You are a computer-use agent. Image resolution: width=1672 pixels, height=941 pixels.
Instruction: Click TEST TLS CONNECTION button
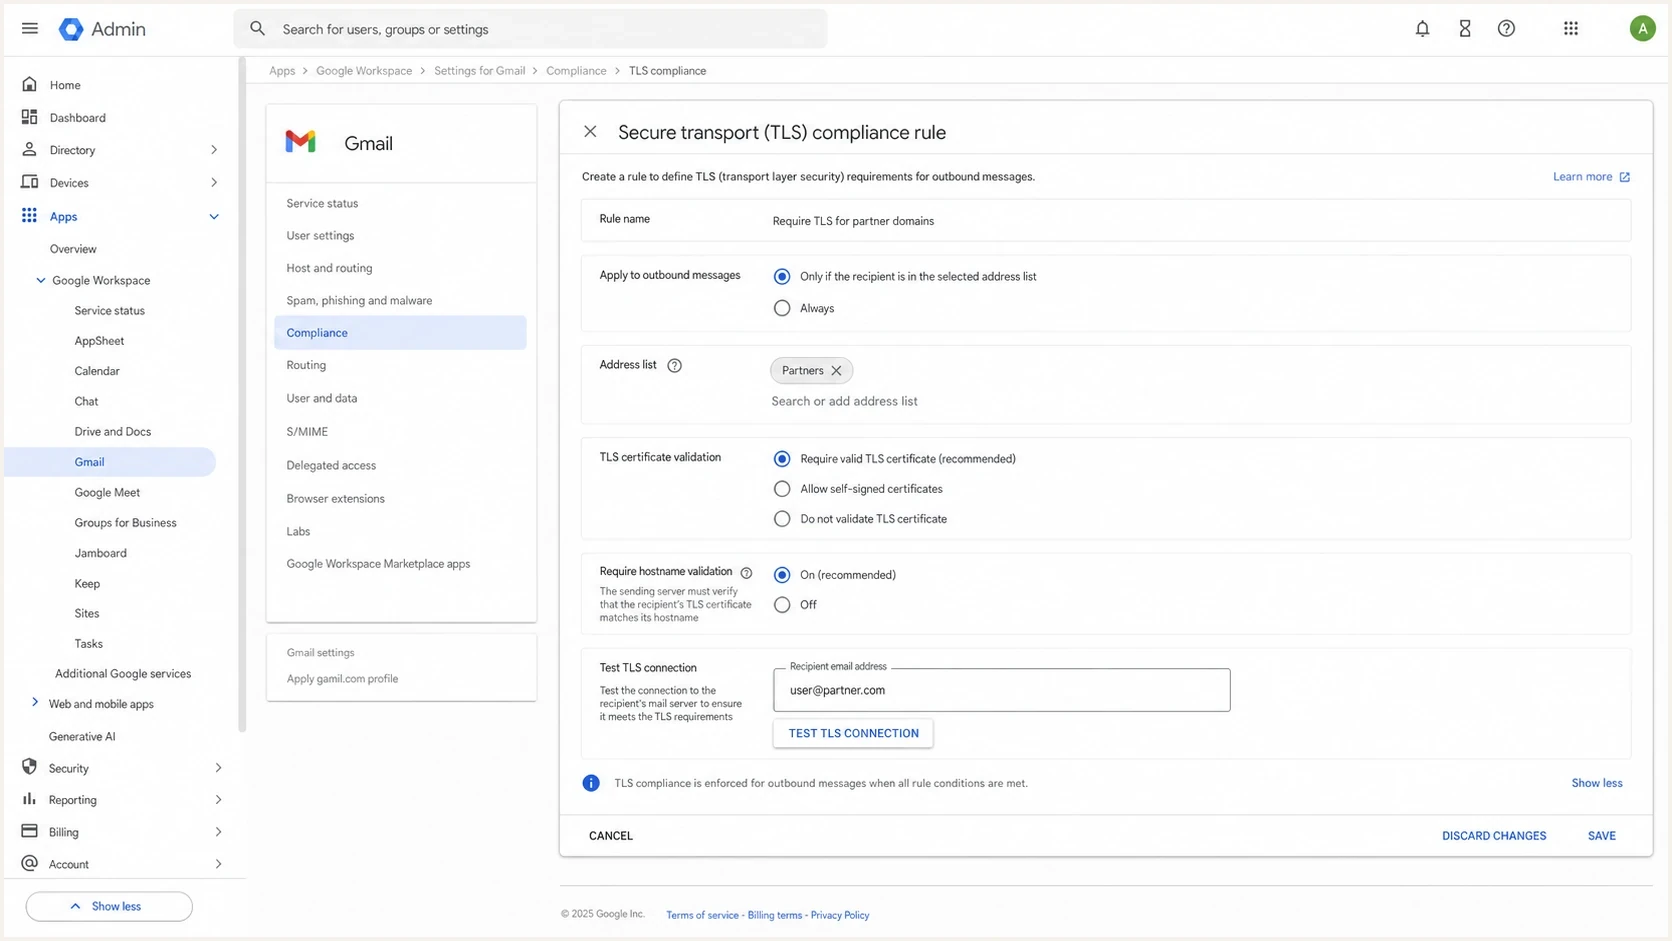point(853,733)
